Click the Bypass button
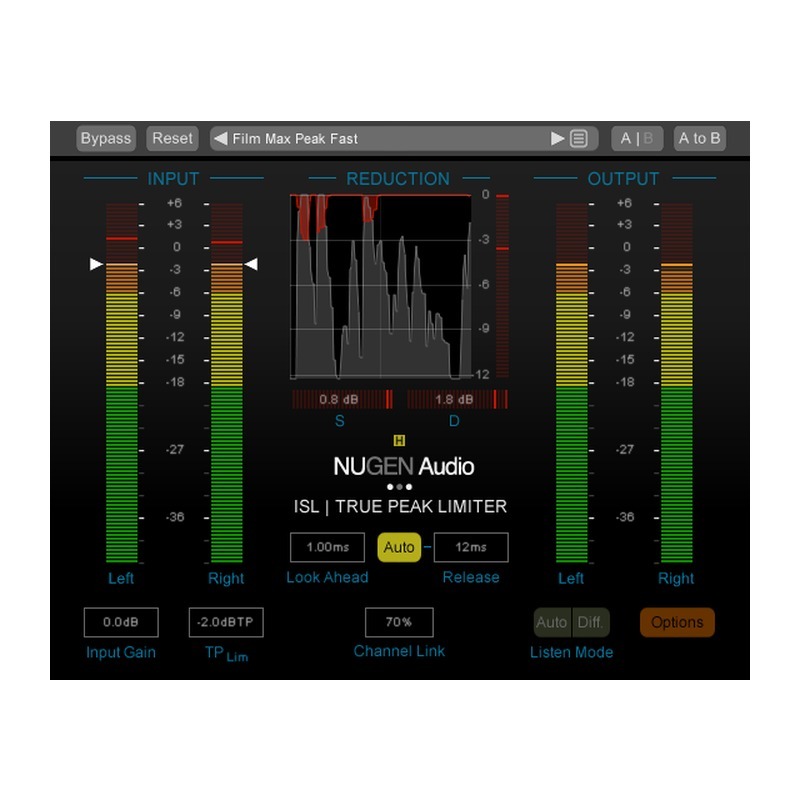The height and width of the screenshot is (800, 800). [x=106, y=138]
